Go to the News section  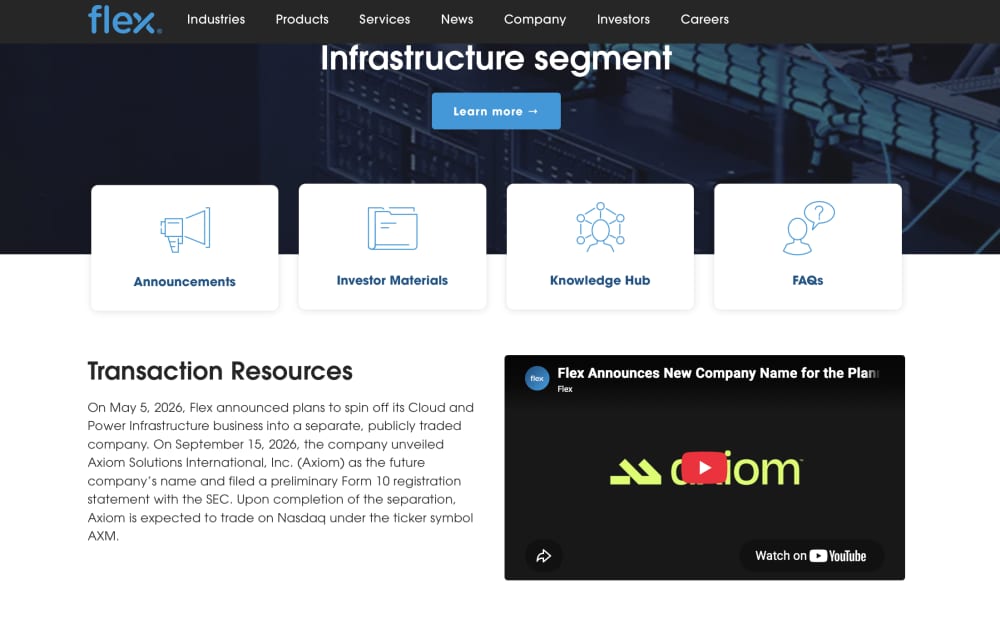pyautogui.click(x=457, y=19)
